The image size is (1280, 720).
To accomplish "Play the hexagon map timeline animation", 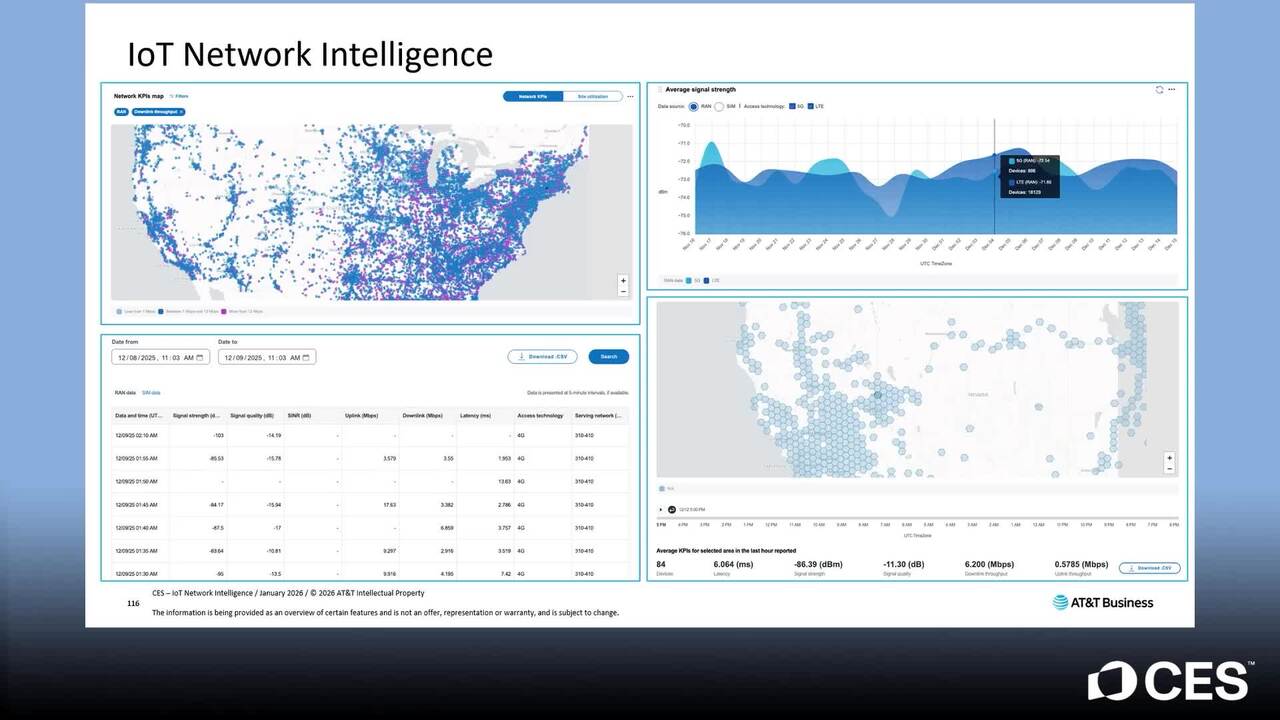I will [661, 509].
